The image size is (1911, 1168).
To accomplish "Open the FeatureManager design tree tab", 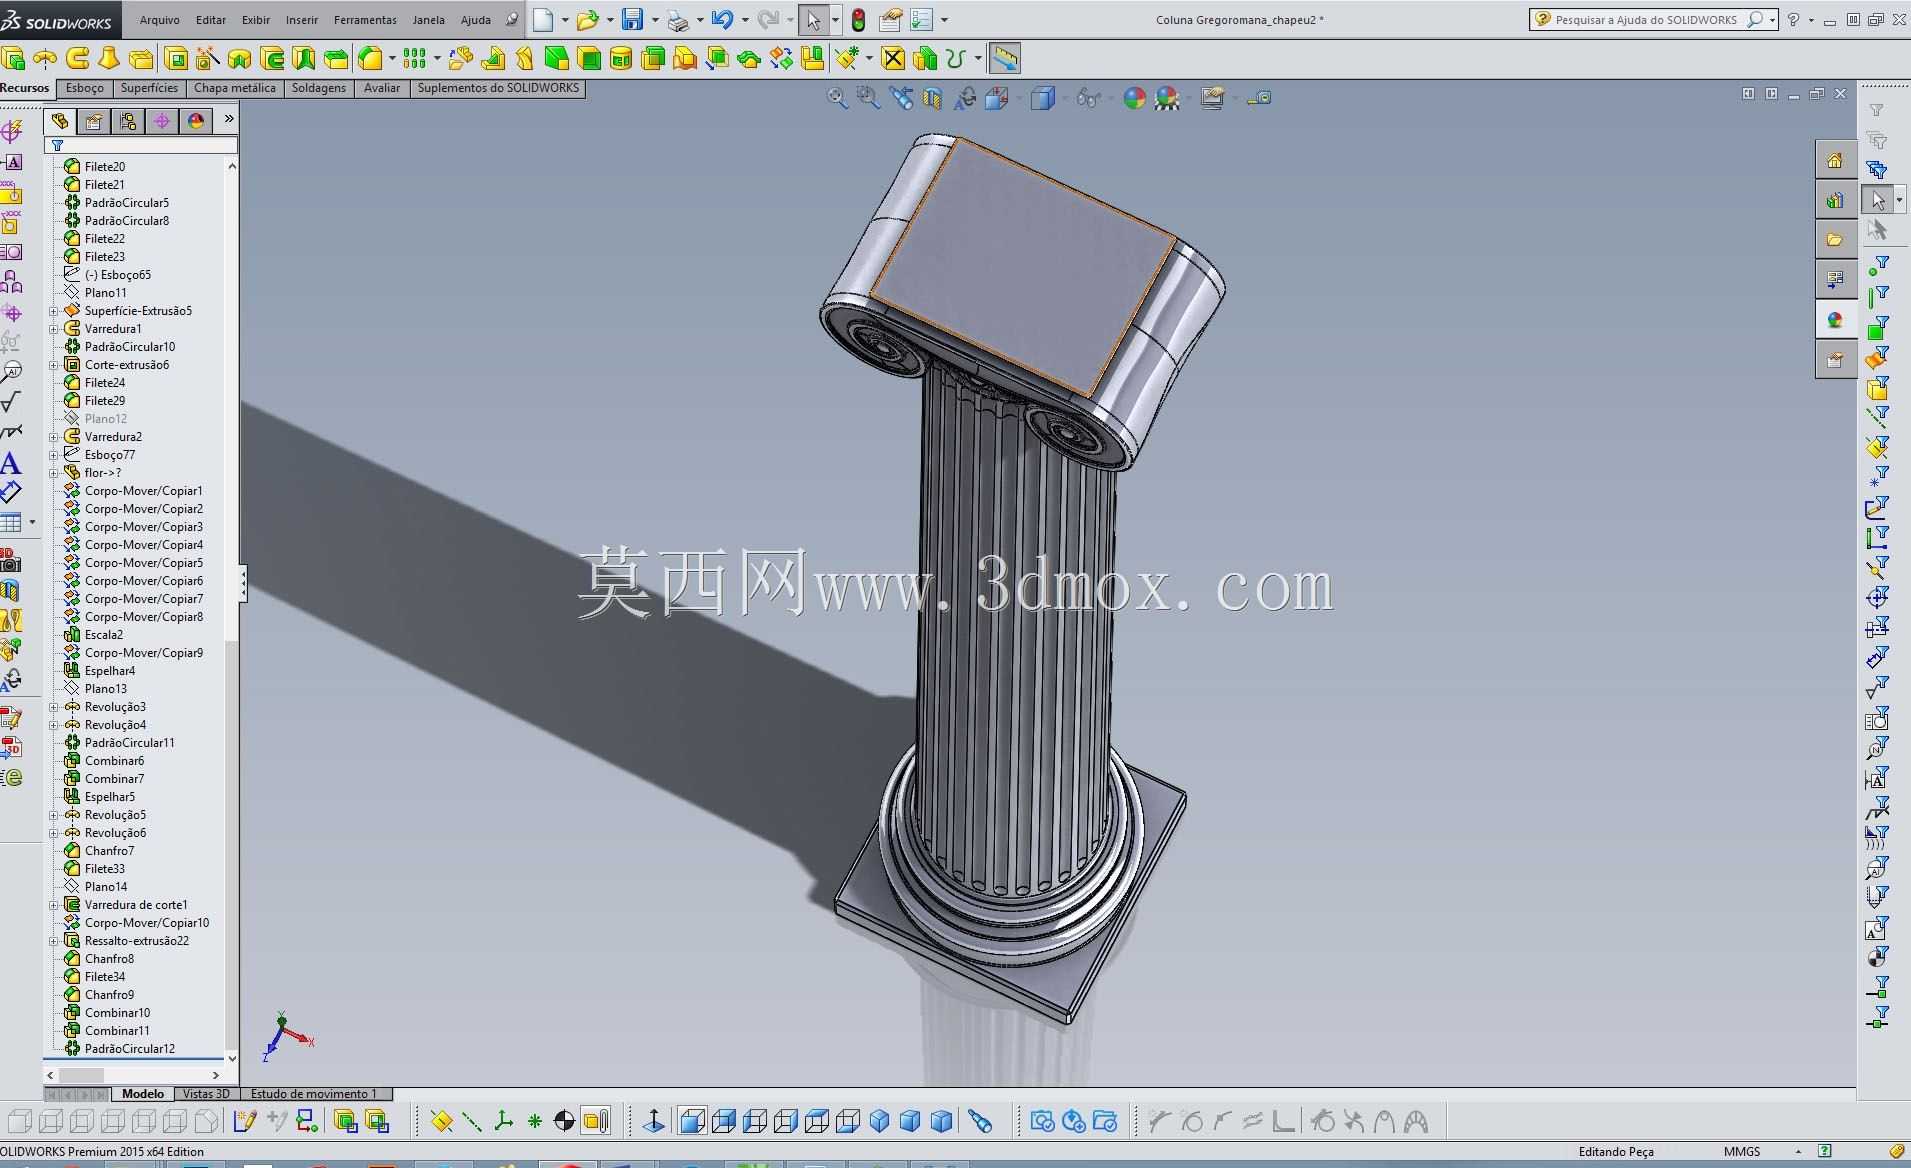I will [x=60, y=121].
